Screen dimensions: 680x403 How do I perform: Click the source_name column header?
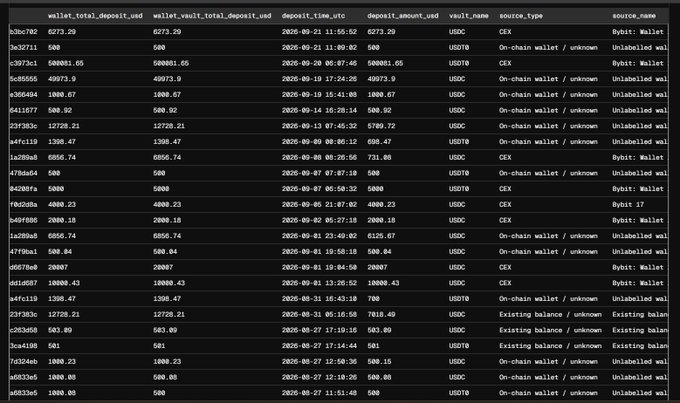click(634, 16)
